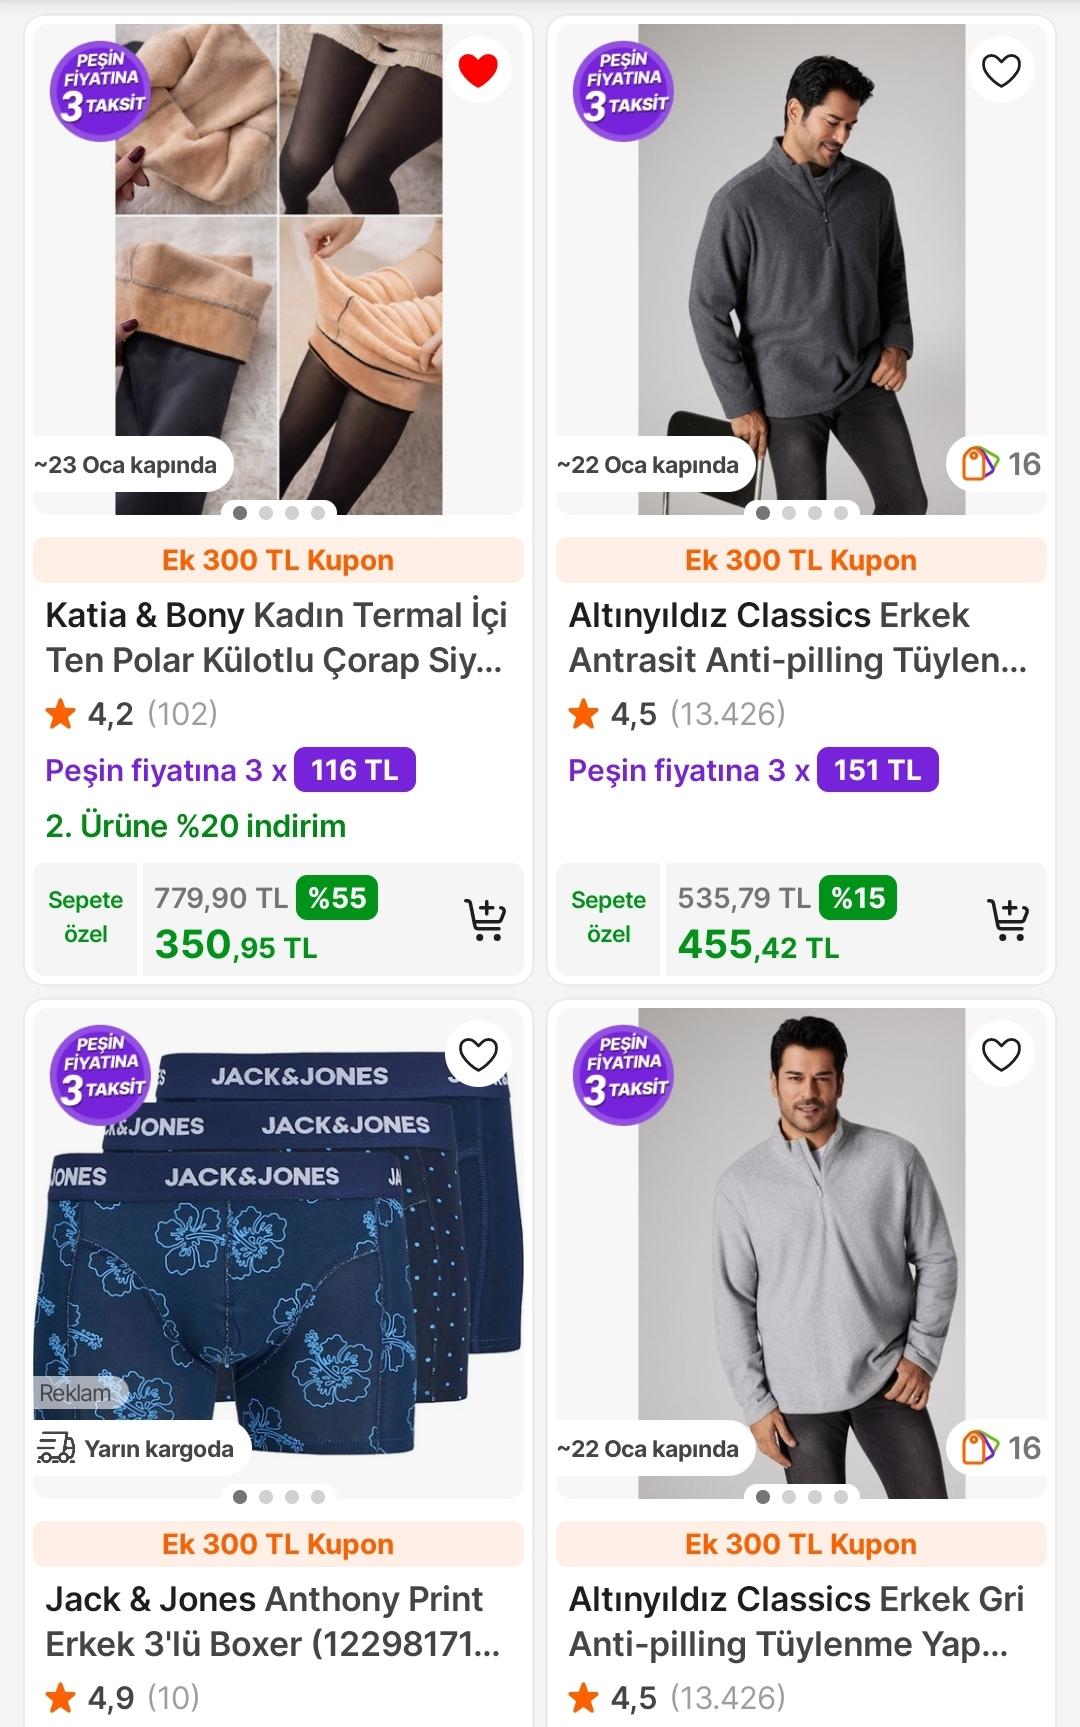Screen dimensions: 1080x1727
Task: Tap Ek 300 TL Kupon on Jack & Jones boxer
Action: pyautogui.click(x=278, y=1544)
